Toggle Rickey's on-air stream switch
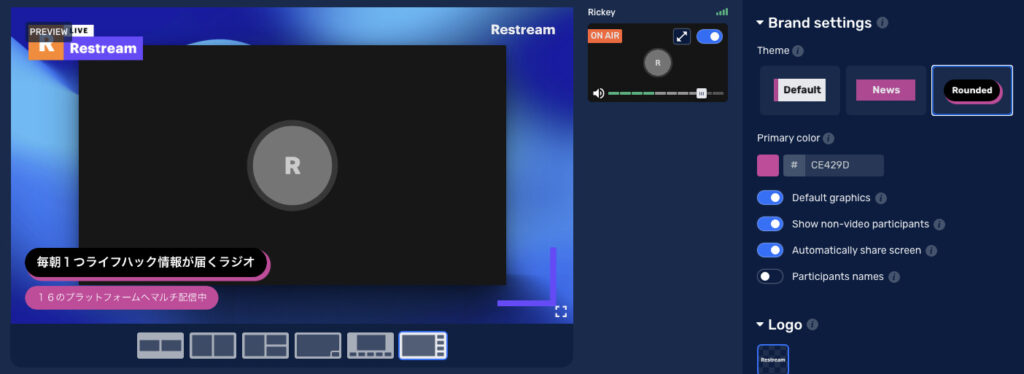Screen dimensions: 1024x374 coord(709,37)
